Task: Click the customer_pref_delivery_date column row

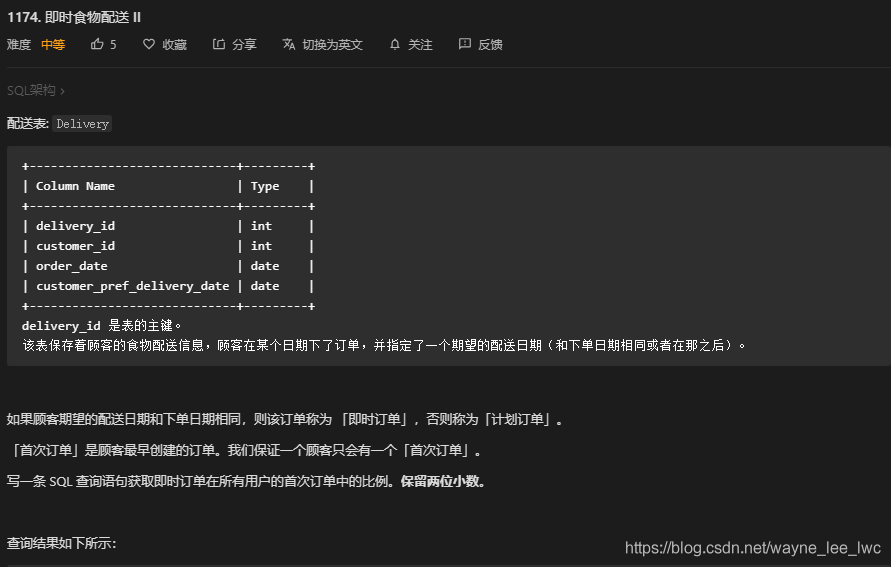Action: [x=168, y=286]
